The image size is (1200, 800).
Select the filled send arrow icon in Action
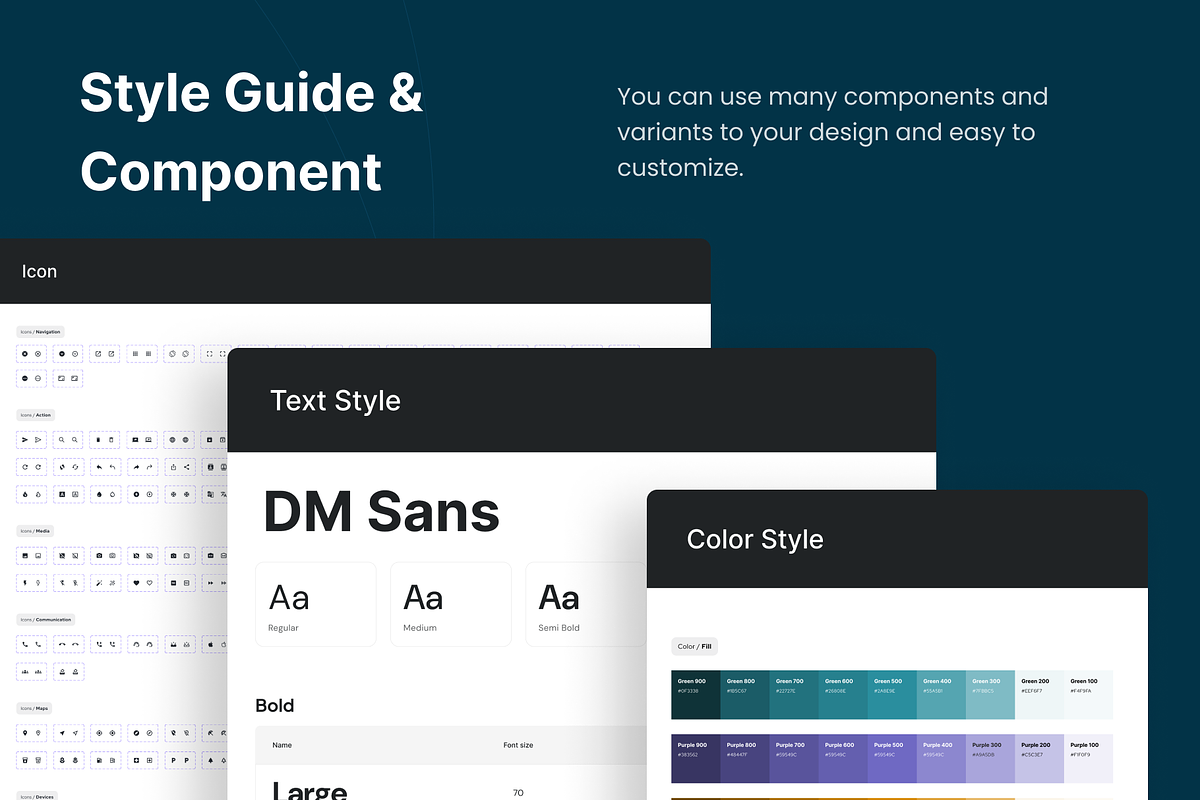tap(25, 440)
